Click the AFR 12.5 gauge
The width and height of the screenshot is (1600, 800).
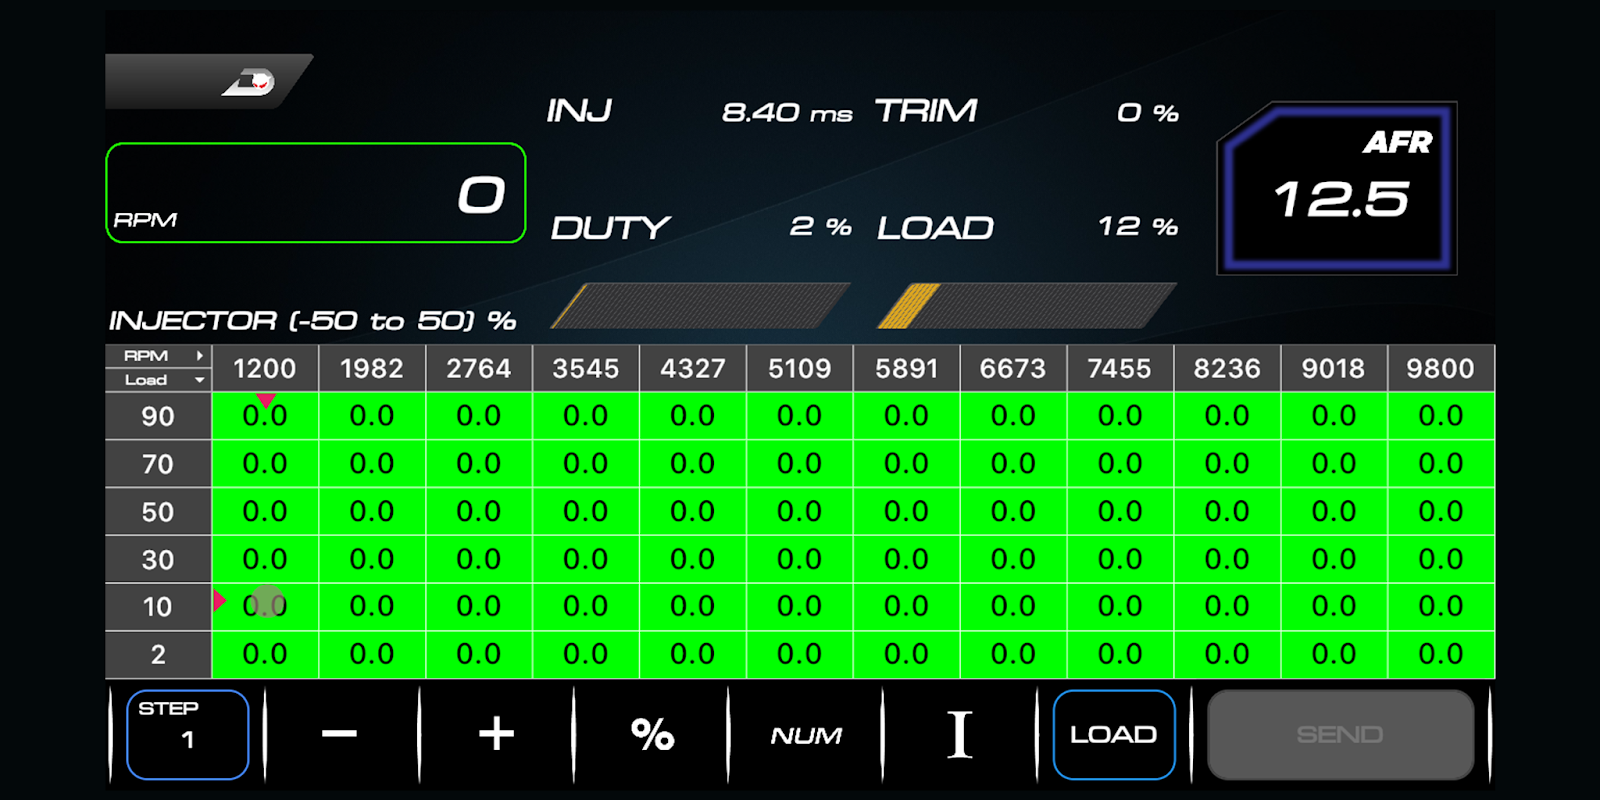(x=1337, y=188)
